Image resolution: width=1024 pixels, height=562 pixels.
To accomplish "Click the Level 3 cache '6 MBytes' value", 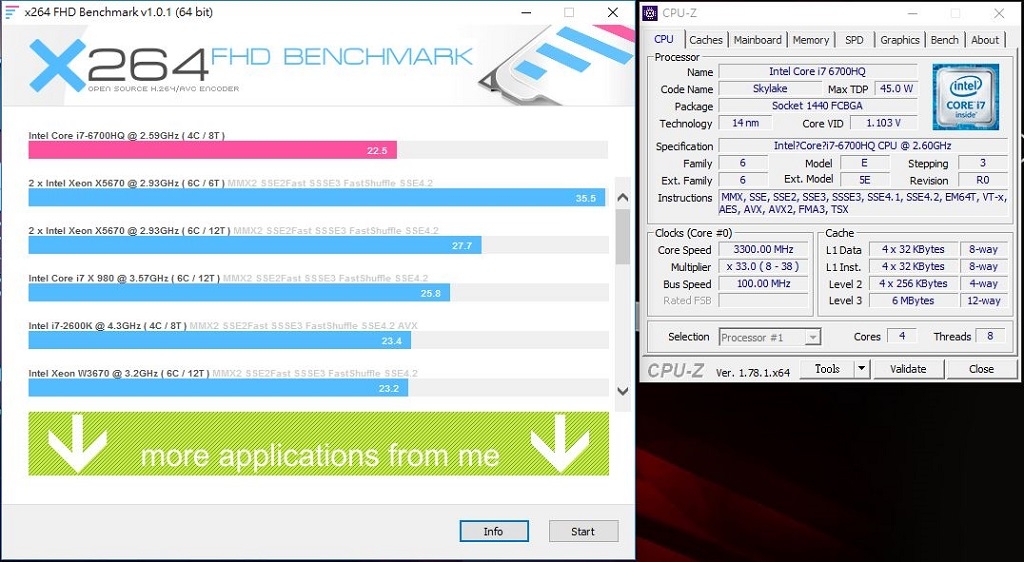I will pos(912,301).
